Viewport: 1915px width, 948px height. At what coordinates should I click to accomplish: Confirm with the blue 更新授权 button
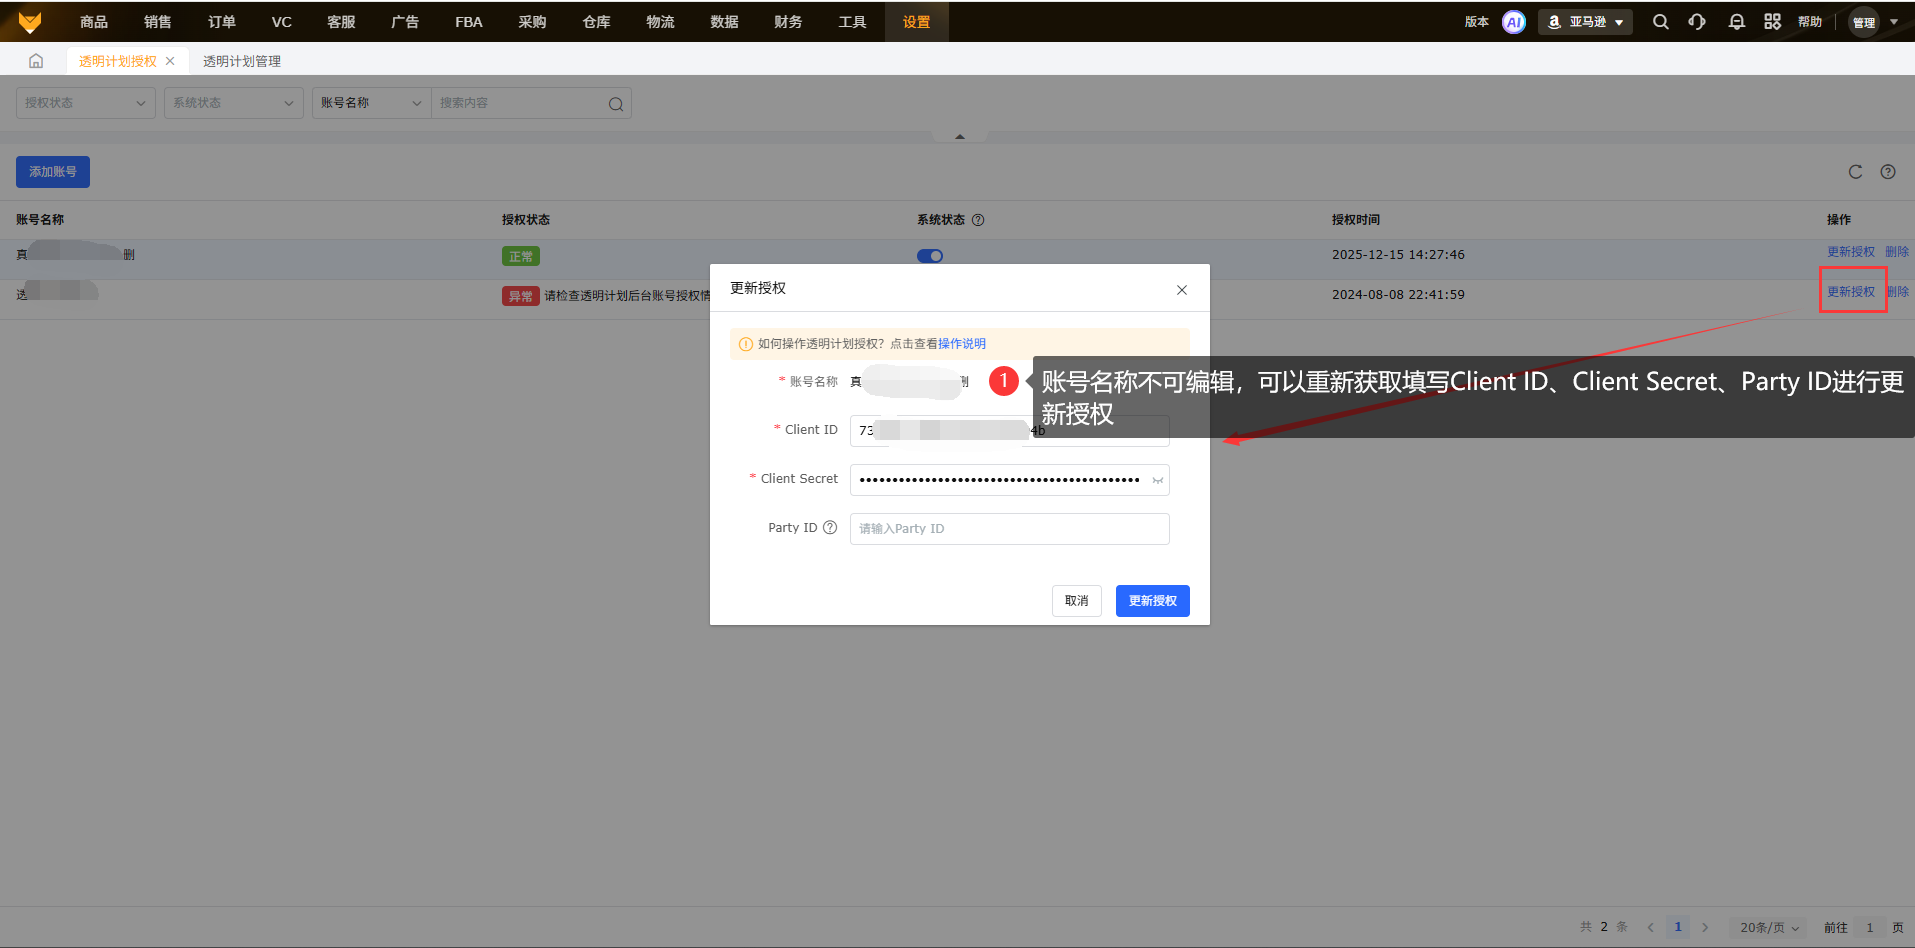pyautogui.click(x=1153, y=601)
